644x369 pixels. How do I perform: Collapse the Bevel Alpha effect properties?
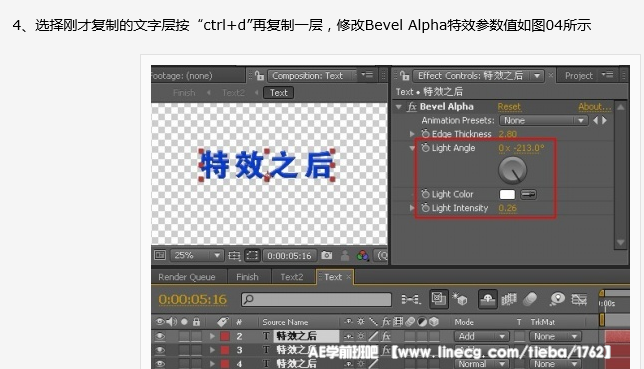coord(398,107)
